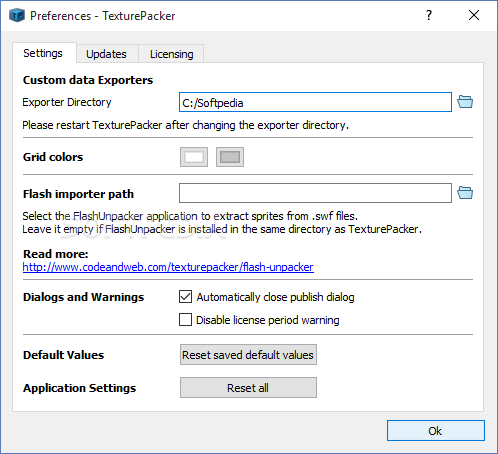Image resolution: width=498 pixels, height=454 pixels.
Task: Click Reset saved default values button
Action: [248, 355]
